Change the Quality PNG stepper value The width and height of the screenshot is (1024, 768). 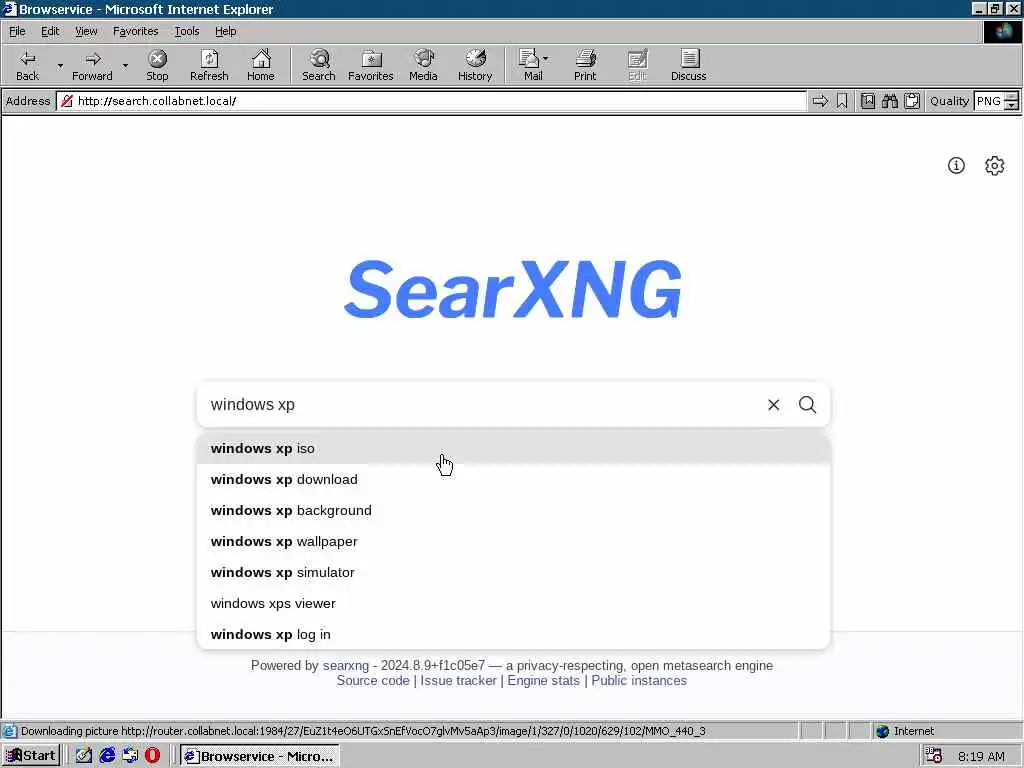pos(1011,101)
